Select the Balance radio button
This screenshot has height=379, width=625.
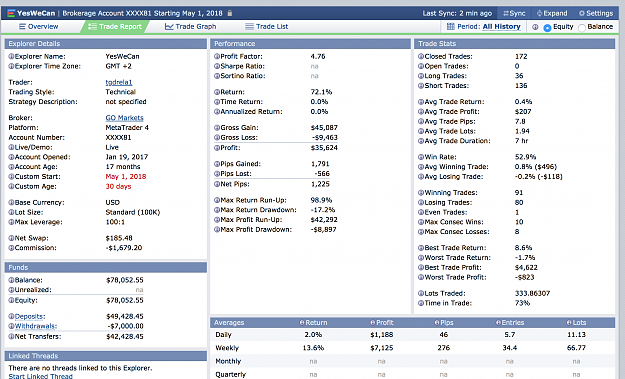coord(582,28)
